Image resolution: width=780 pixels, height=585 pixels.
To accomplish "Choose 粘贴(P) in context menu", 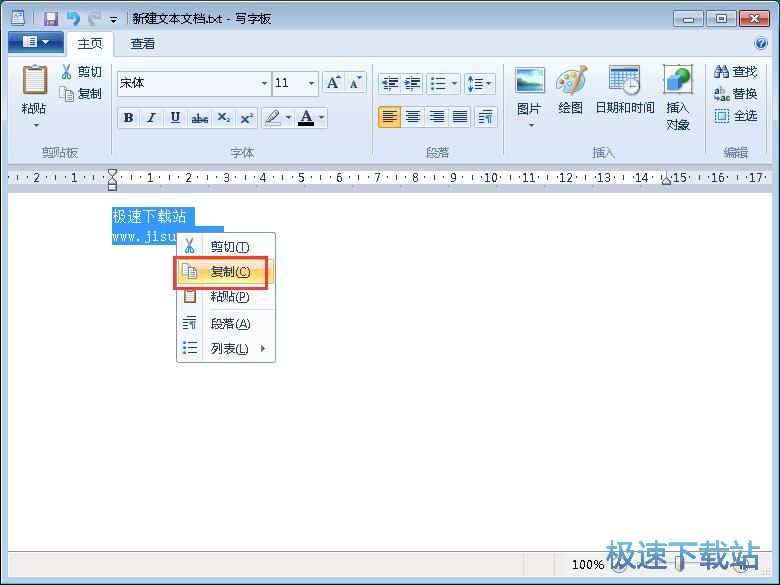I will [226, 296].
